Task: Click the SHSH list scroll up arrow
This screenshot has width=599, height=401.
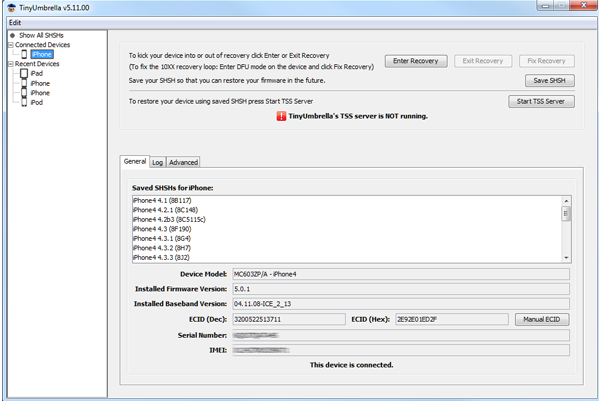Action: pos(566,201)
